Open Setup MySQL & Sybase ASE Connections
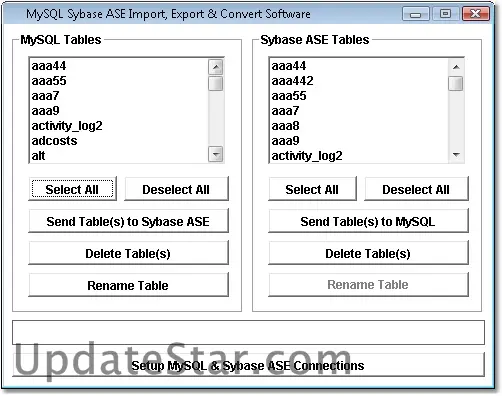This screenshot has height=396, width=502. click(x=248, y=365)
